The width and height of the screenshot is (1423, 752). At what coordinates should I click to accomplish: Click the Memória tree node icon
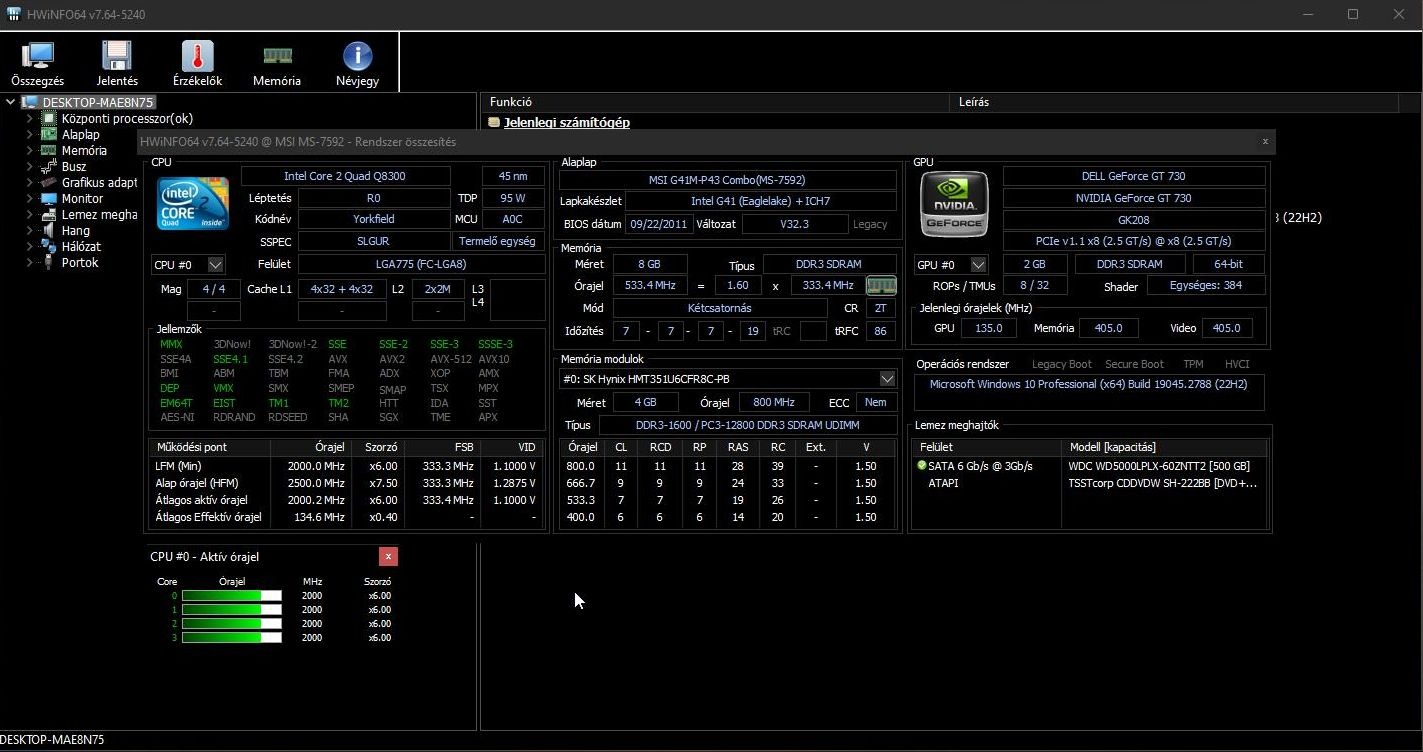(48, 150)
